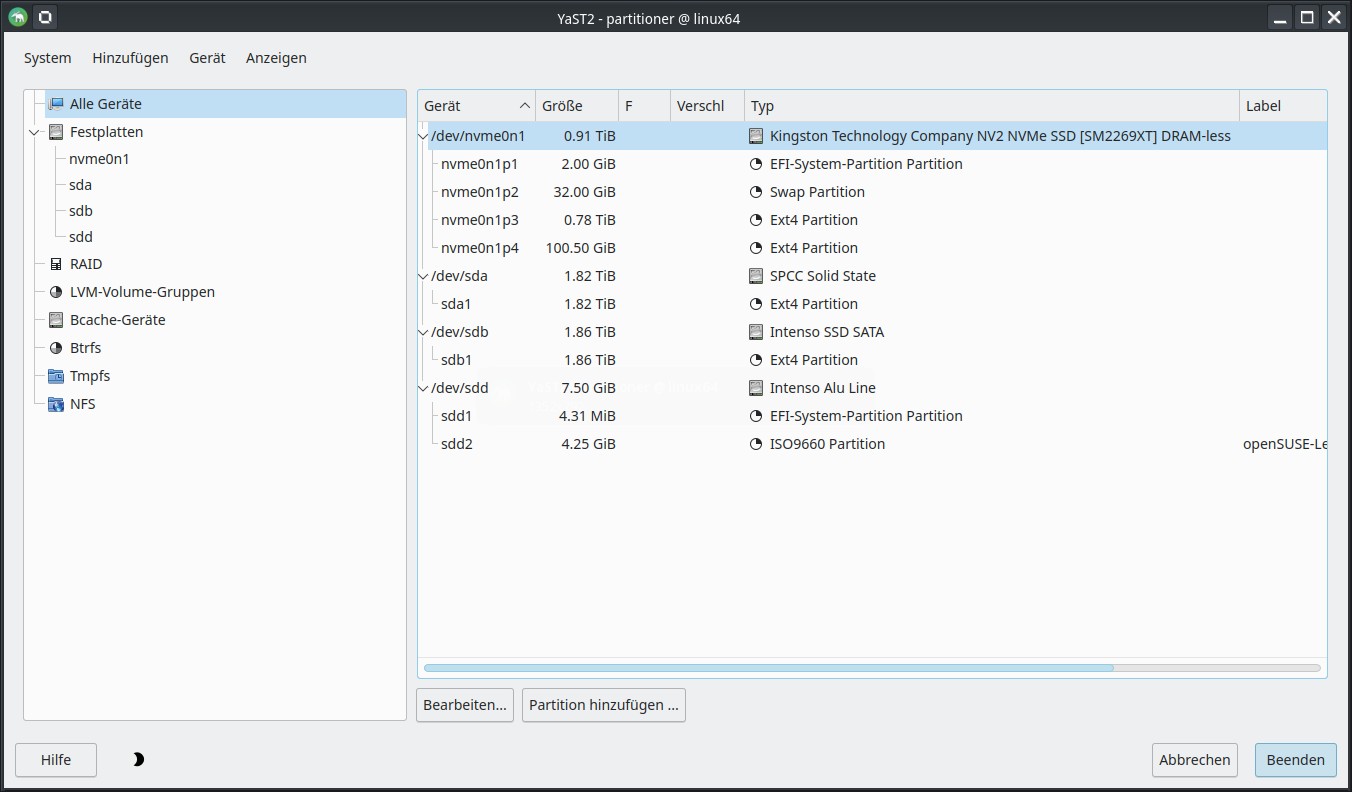Click the 100.50 GiB size cell
Viewport: 1352px width, 792px height.
(x=580, y=248)
